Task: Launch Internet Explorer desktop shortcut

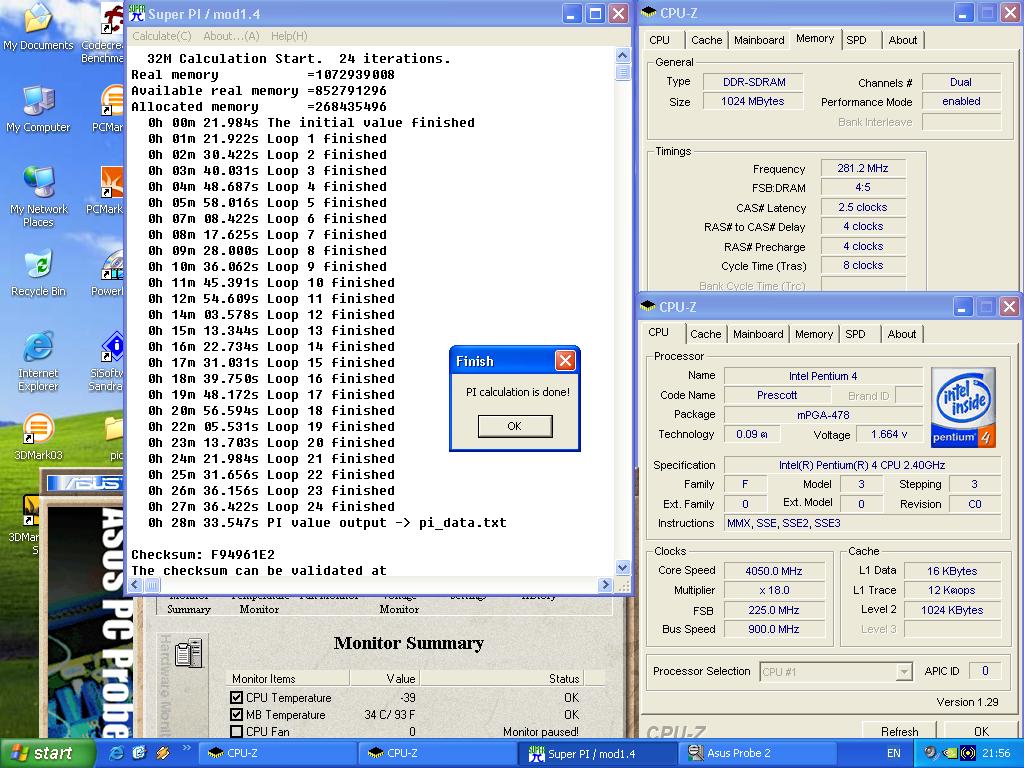Action: click(x=38, y=361)
